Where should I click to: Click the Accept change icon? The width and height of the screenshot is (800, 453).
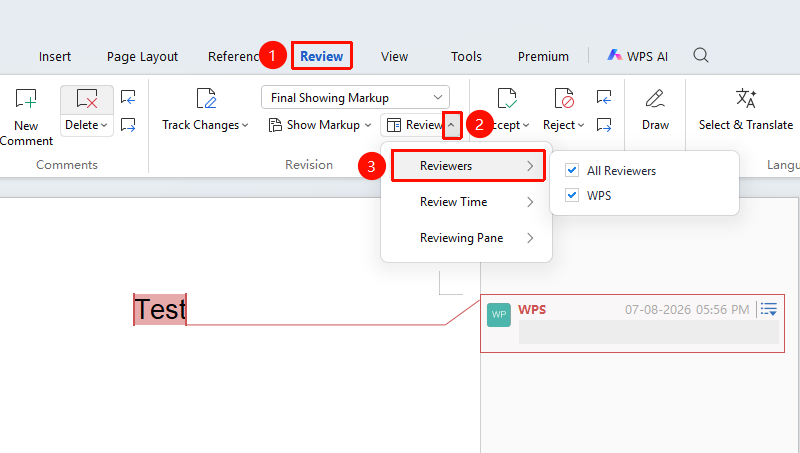click(507, 98)
